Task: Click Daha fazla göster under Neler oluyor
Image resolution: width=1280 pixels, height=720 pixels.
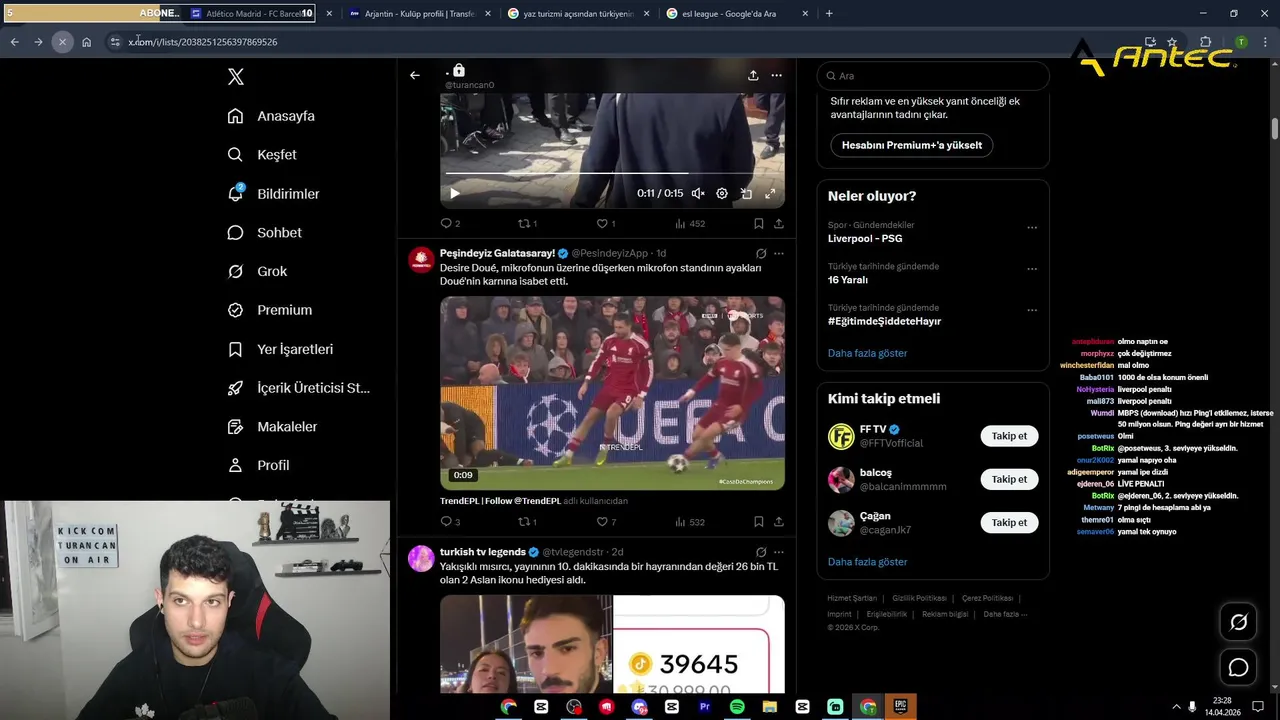Action: pos(867,353)
